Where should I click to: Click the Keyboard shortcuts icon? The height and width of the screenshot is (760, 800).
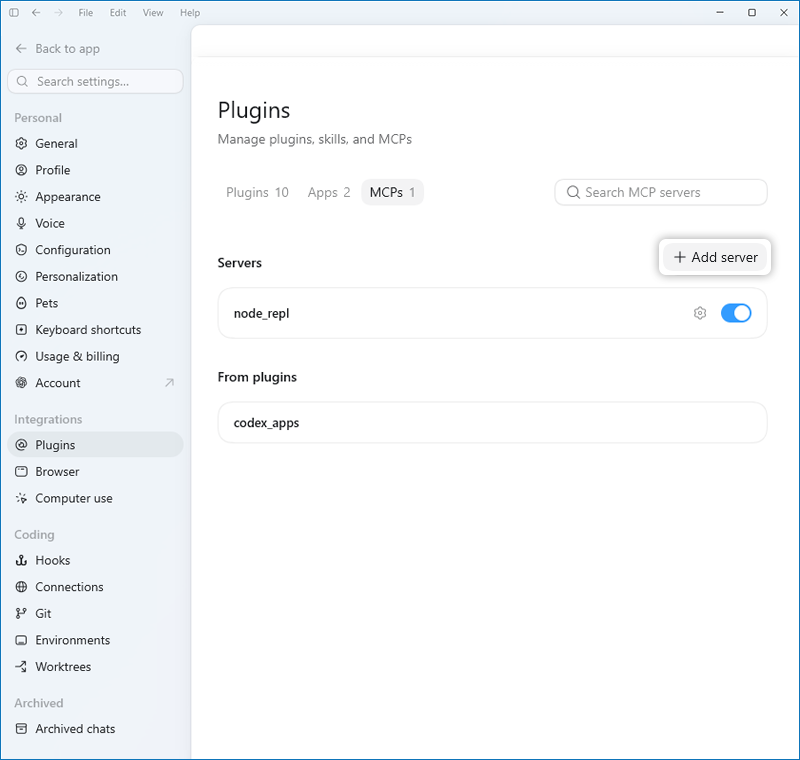pos(21,330)
